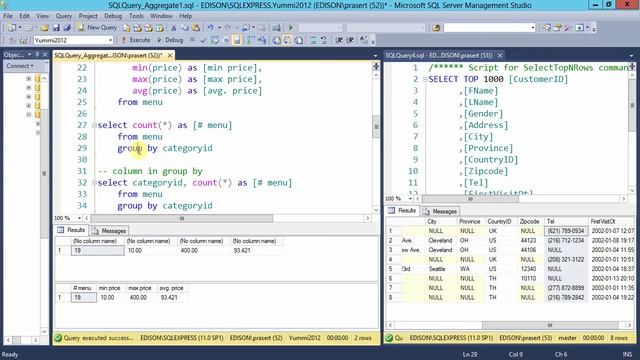Click the Paste icon in toolbar
Image resolution: width=640 pixels, height=360 pixels.
(x=196, y=28)
